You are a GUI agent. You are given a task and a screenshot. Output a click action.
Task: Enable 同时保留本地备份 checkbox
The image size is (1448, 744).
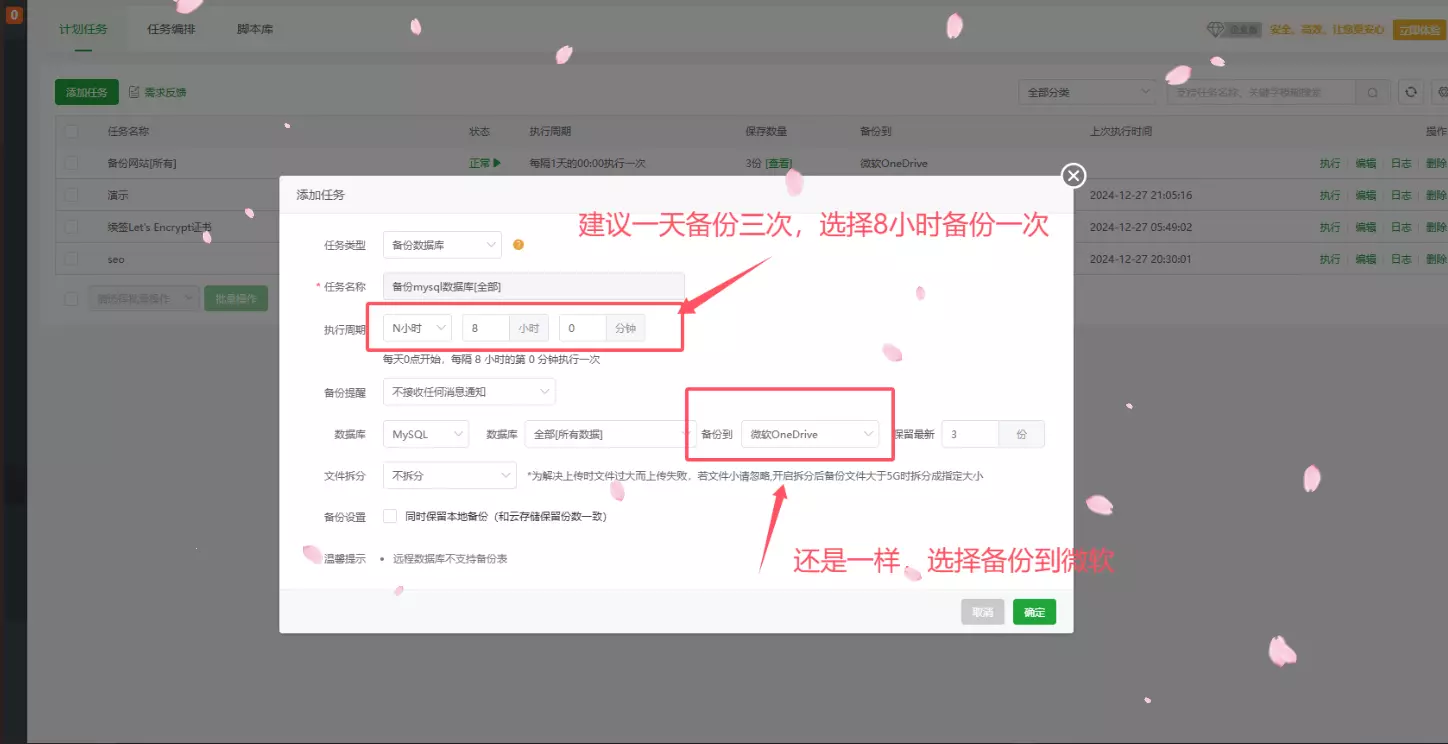click(x=389, y=515)
